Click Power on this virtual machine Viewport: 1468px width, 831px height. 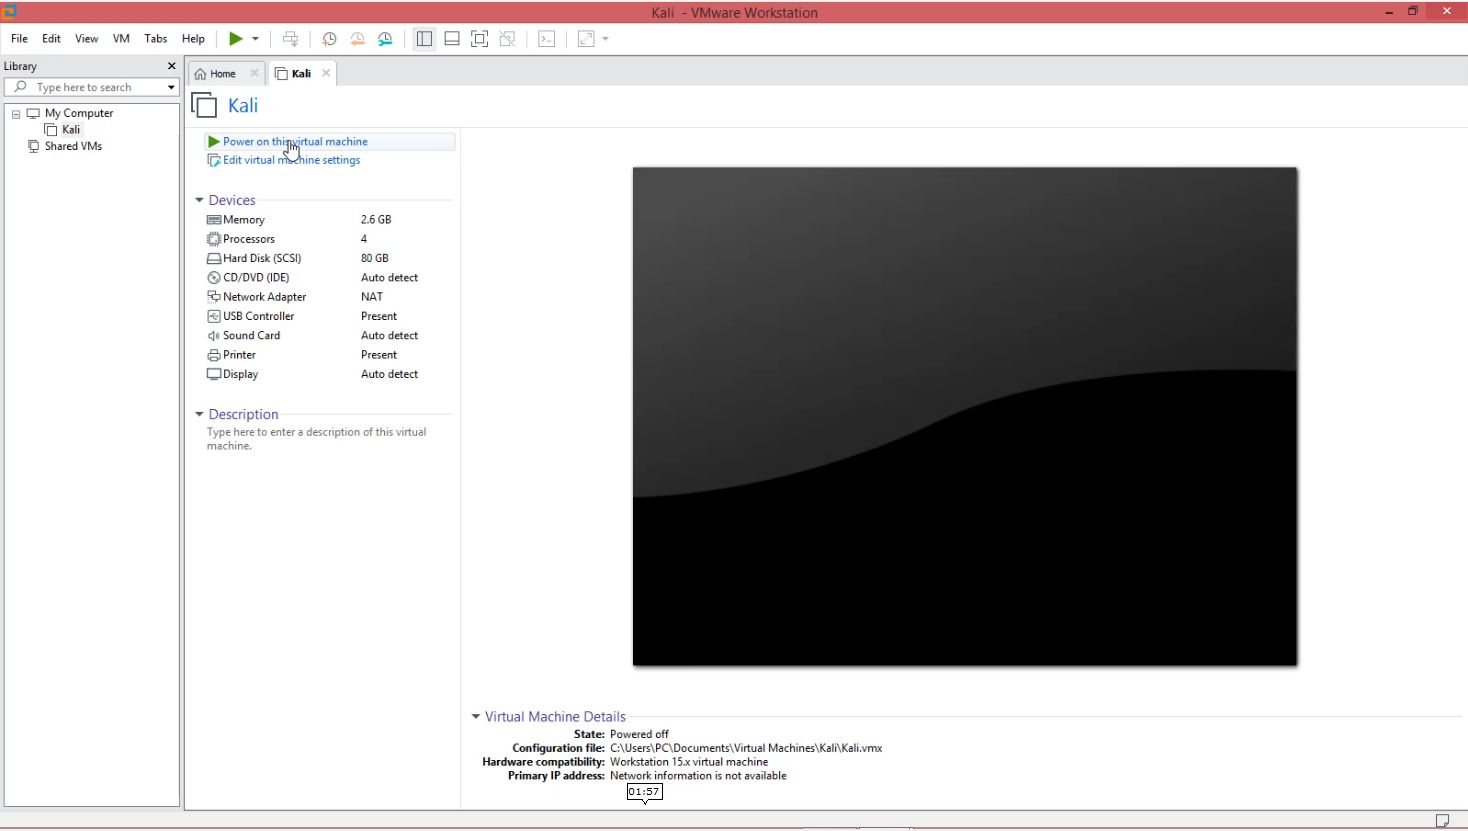295,142
